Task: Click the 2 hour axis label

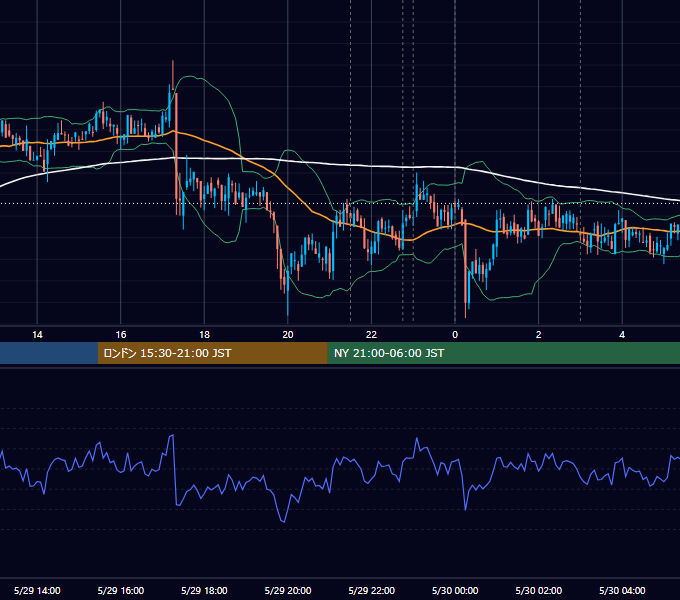Action: 538,335
